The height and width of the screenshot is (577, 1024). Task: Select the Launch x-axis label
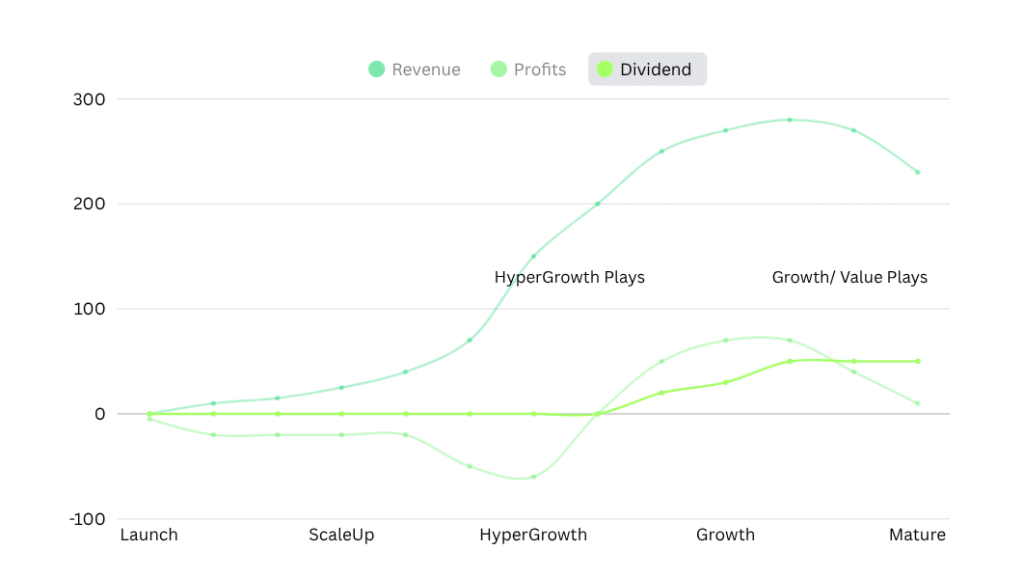click(x=149, y=535)
